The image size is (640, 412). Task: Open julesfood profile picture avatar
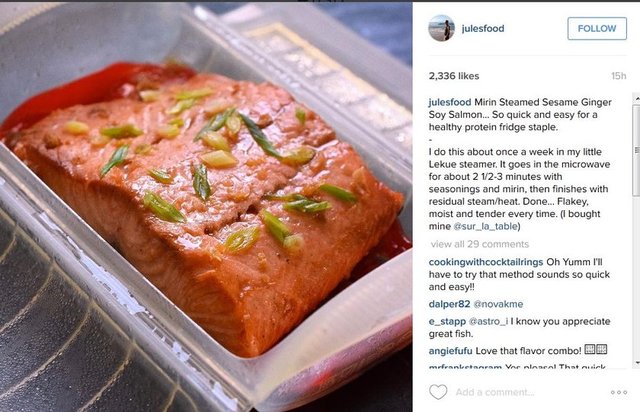tap(441, 28)
